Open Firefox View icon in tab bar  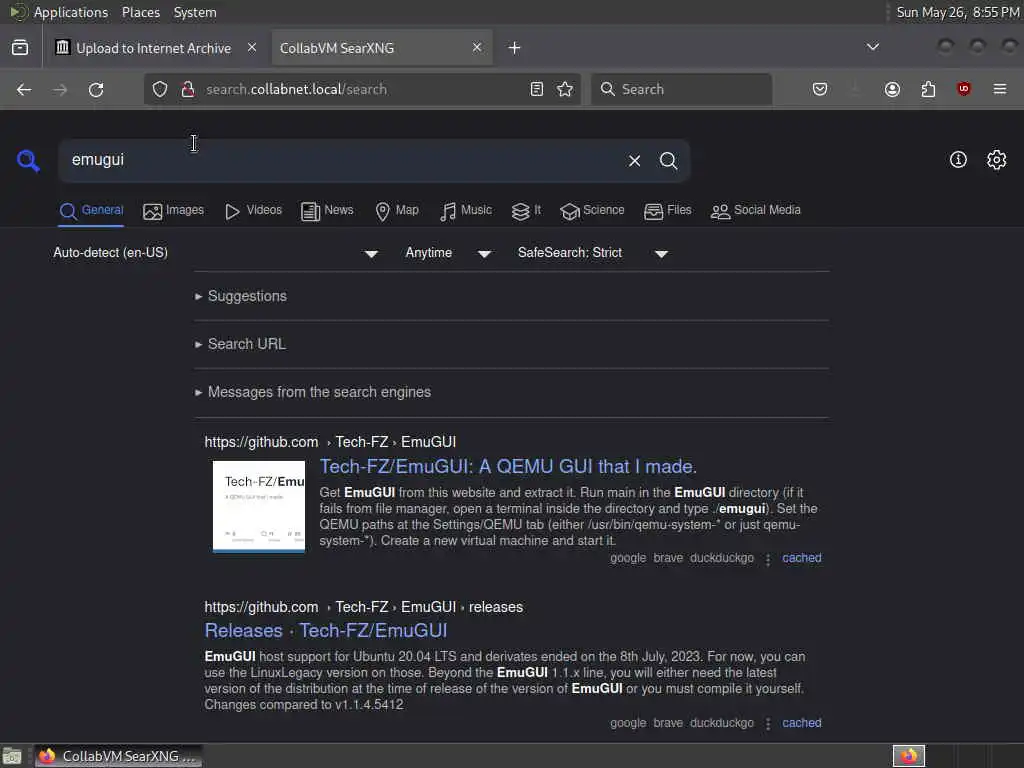click(20, 48)
